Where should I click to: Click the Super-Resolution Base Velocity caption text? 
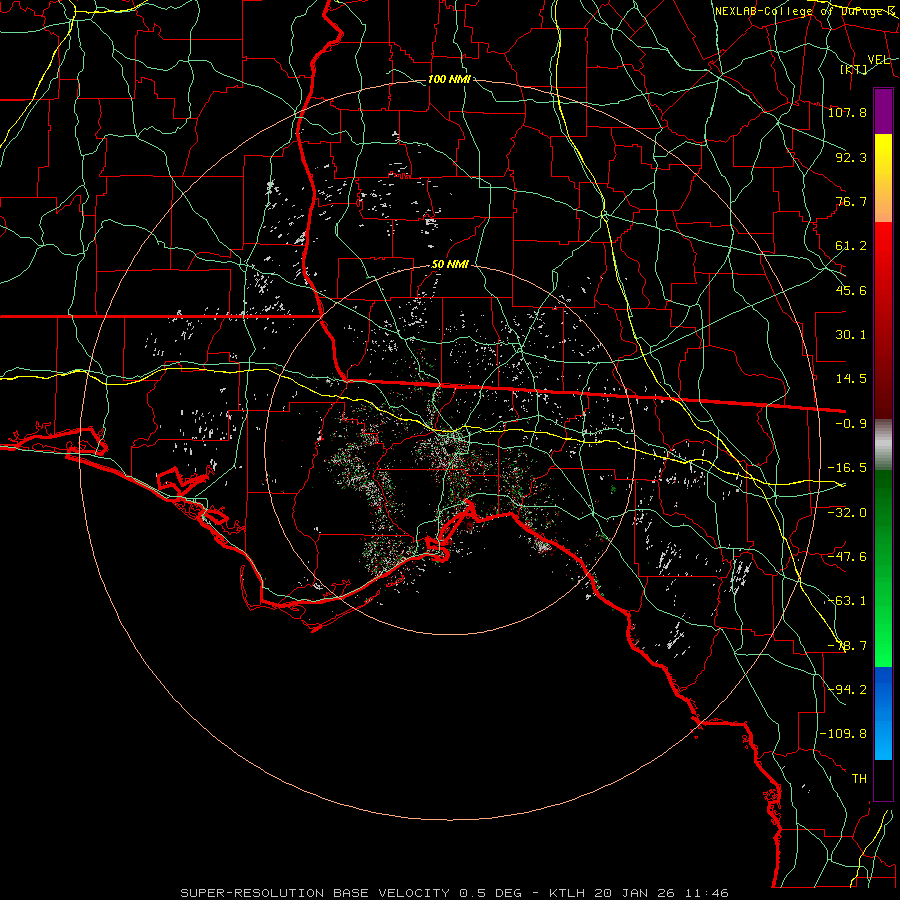pyautogui.click(x=454, y=893)
